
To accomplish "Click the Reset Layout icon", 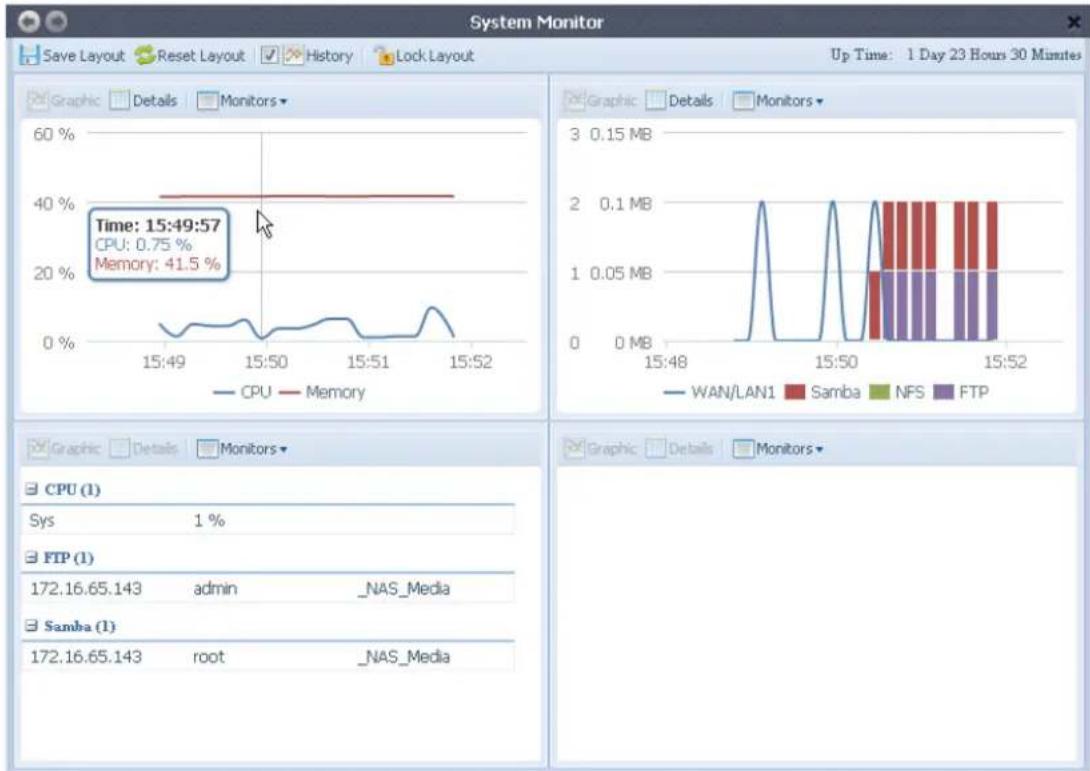I will pos(145,56).
